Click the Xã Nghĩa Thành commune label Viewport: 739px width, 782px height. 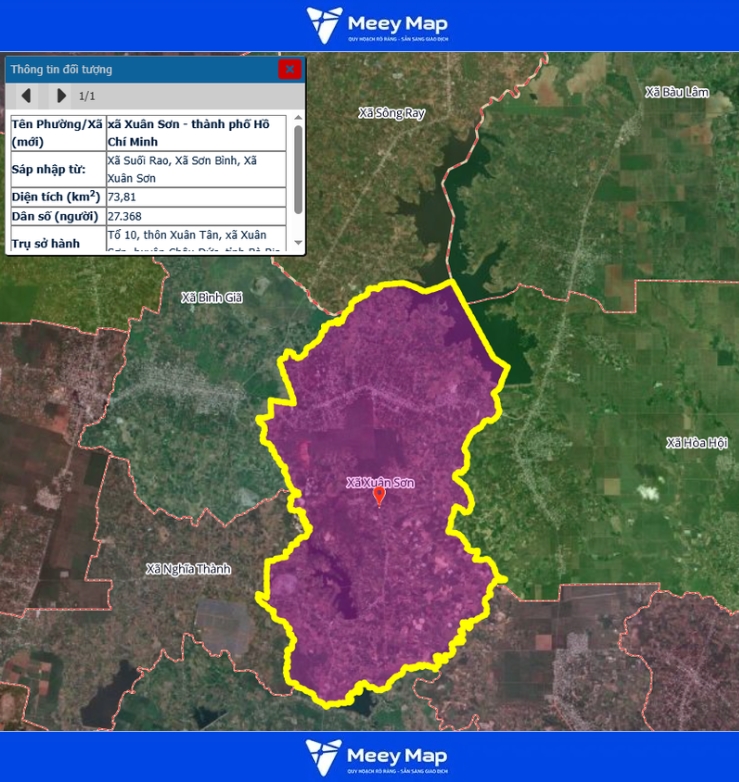click(x=188, y=569)
